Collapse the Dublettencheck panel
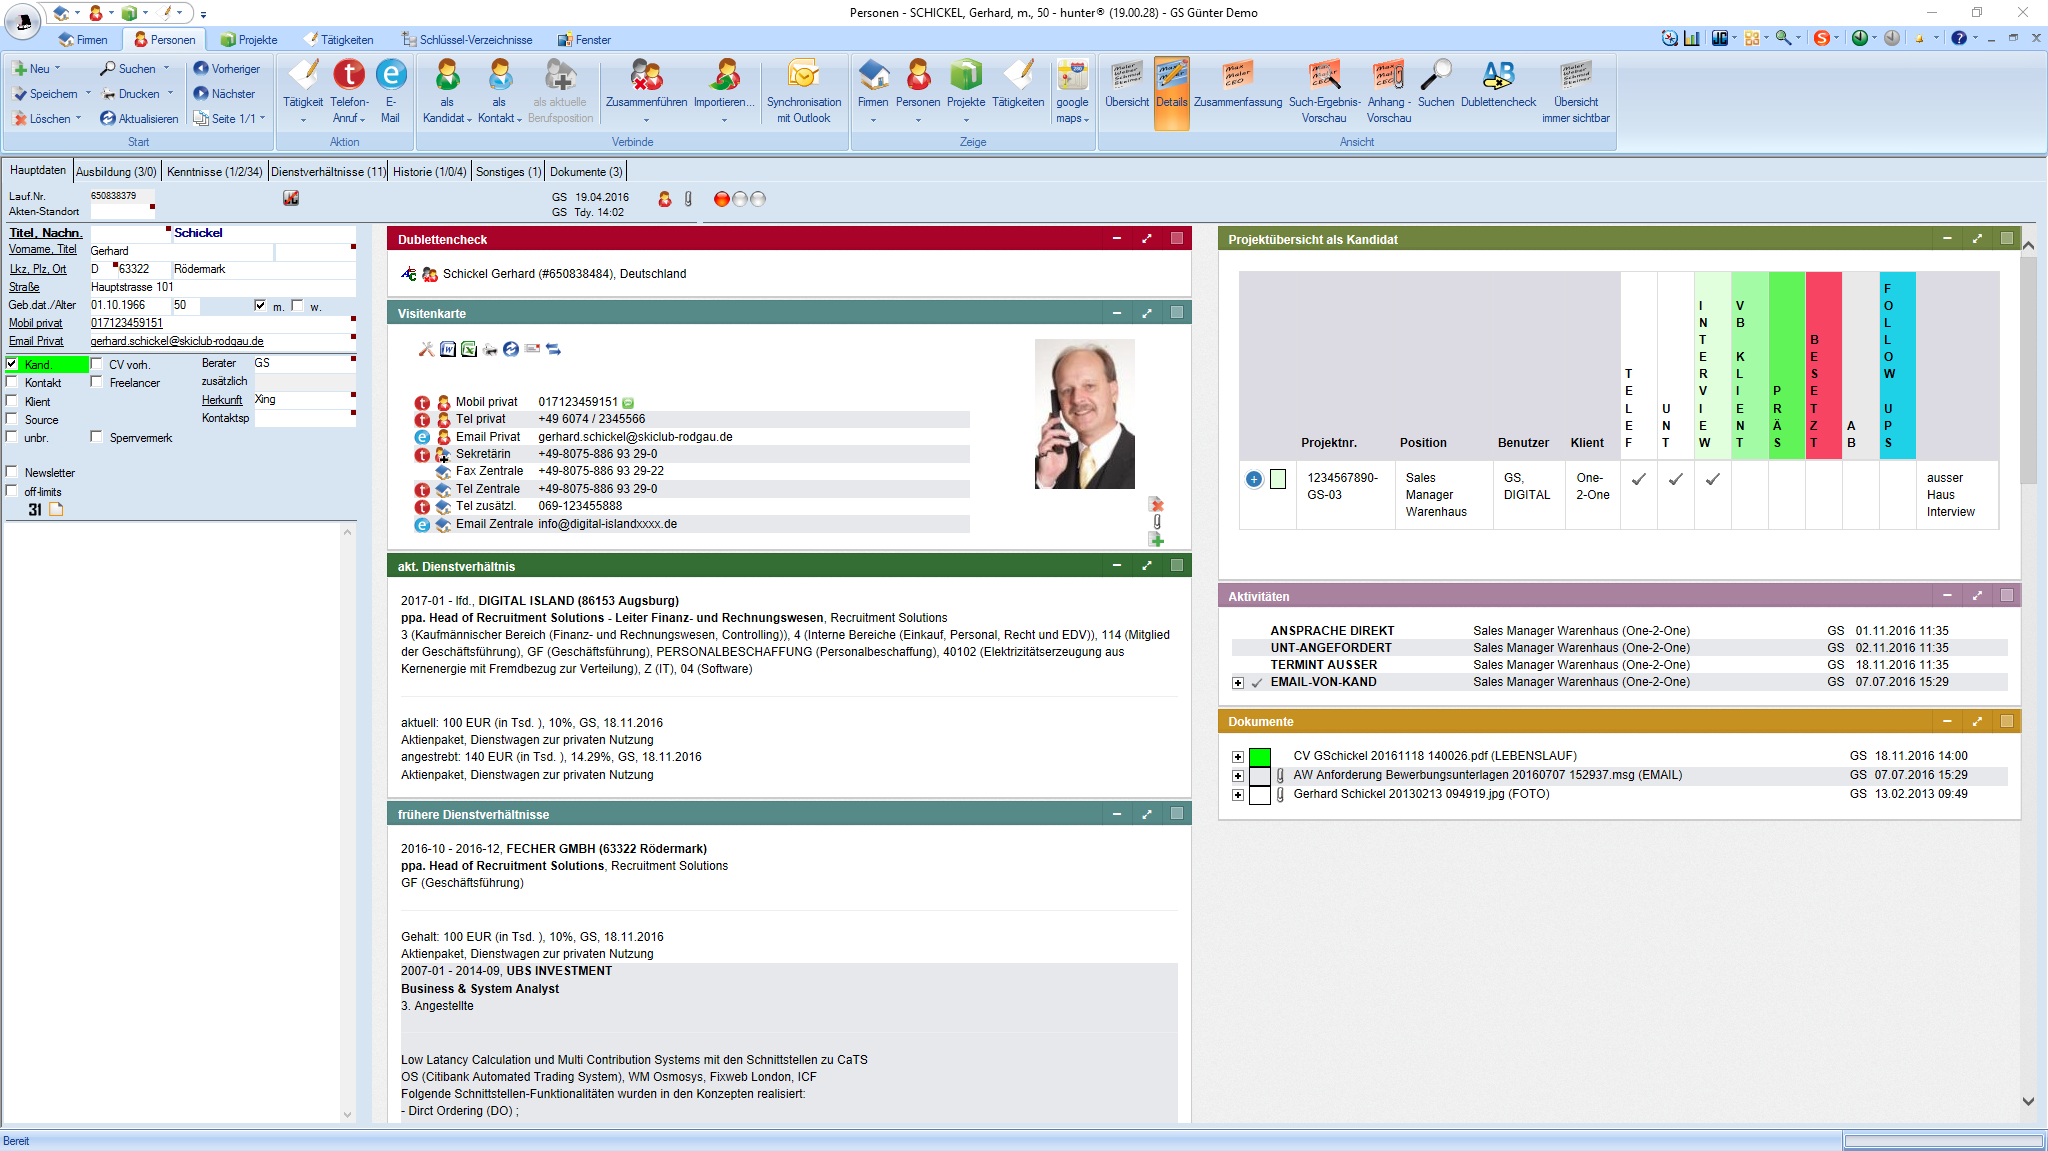 pos(1117,239)
